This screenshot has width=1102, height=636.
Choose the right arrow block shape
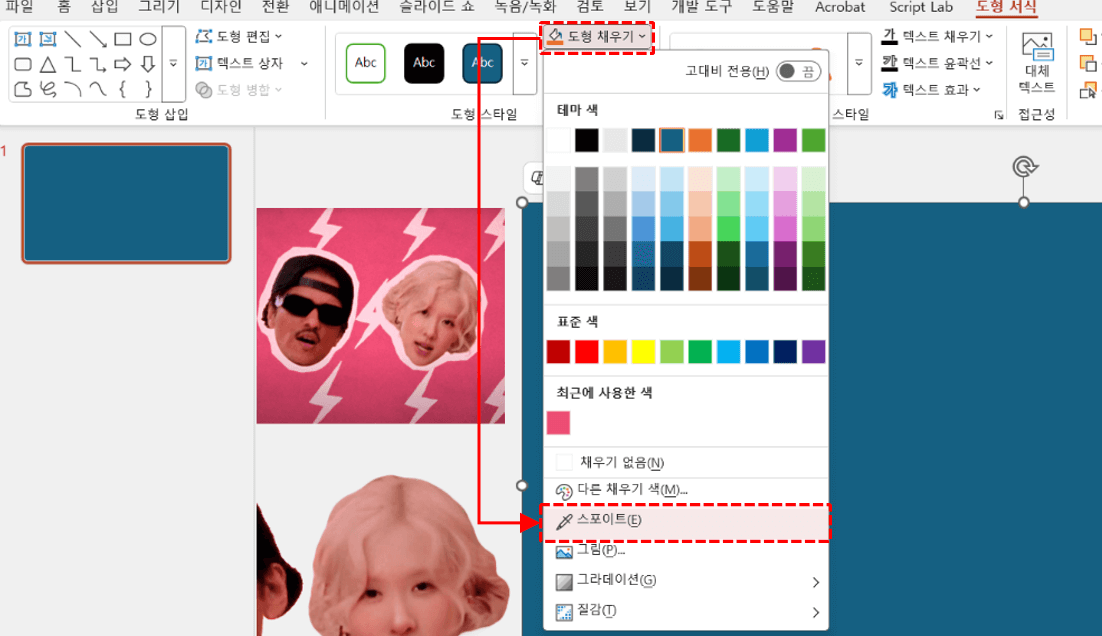pyautogui.click(x=122, y=65)
